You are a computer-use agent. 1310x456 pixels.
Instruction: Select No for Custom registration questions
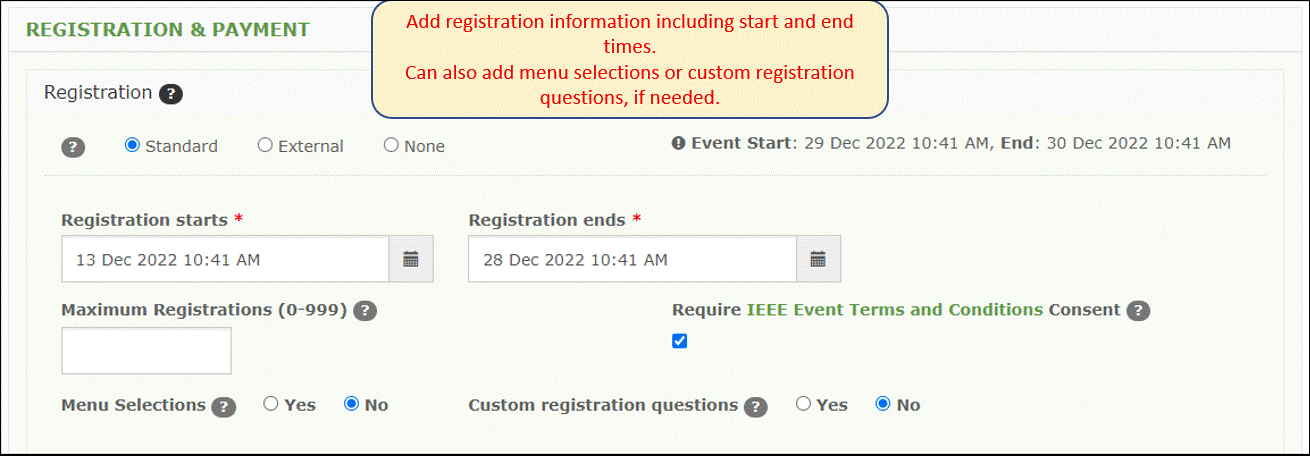(883, 404)
